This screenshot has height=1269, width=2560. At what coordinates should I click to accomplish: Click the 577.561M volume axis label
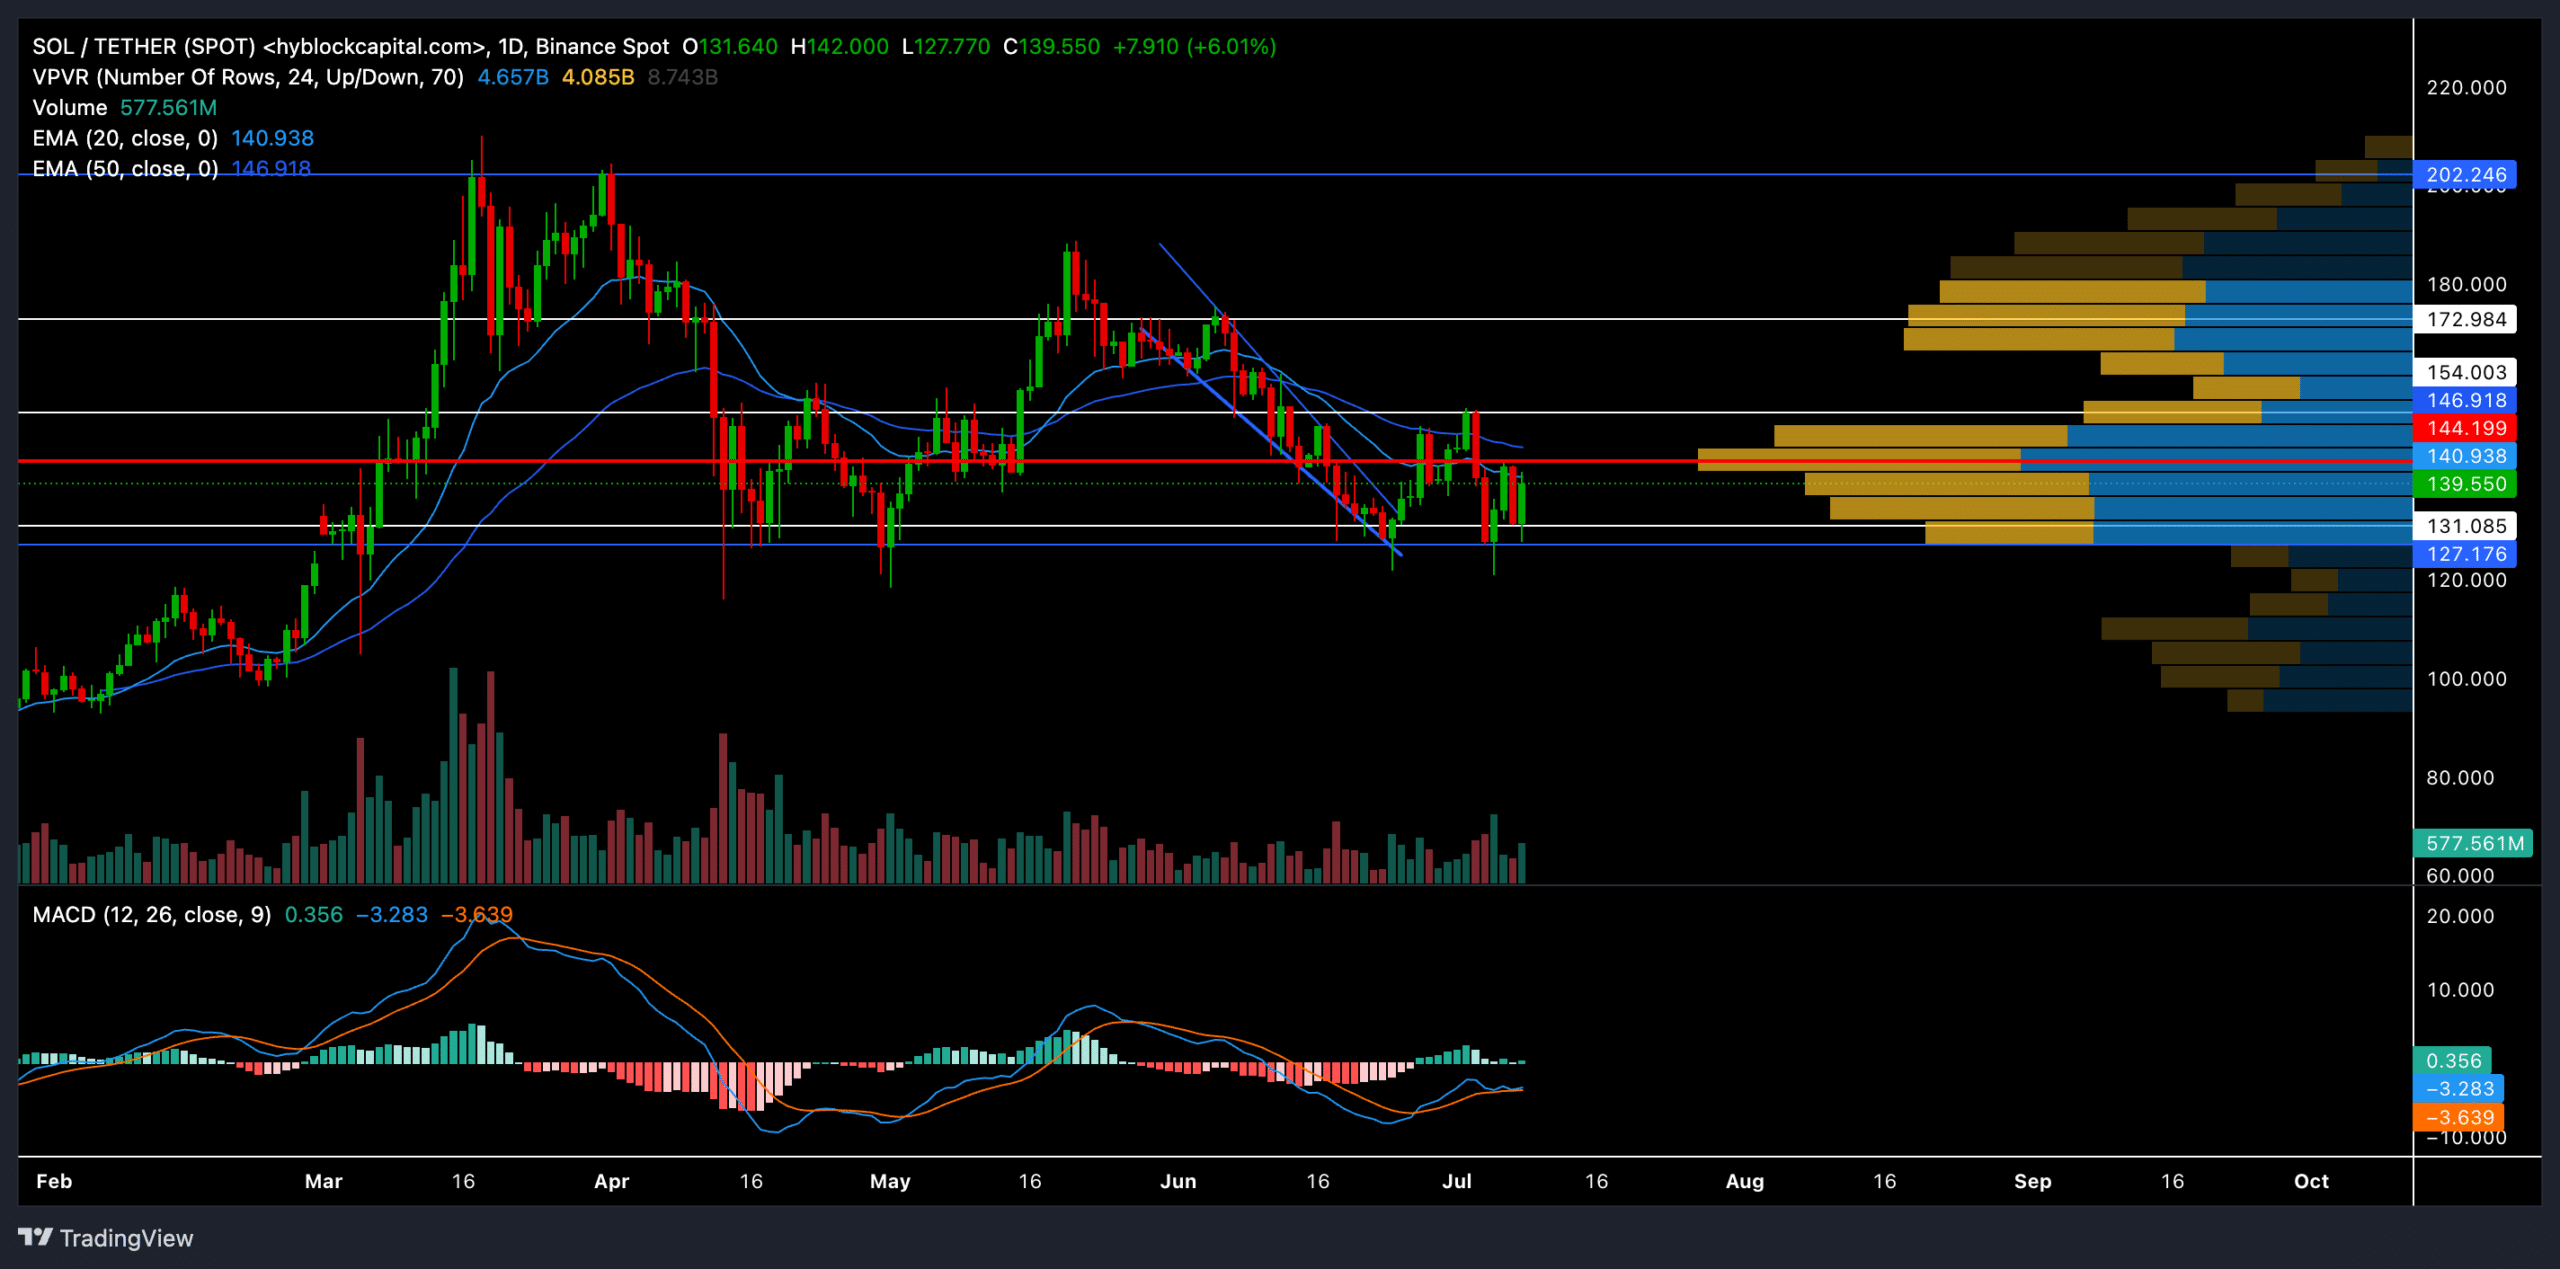(2473, 843)
